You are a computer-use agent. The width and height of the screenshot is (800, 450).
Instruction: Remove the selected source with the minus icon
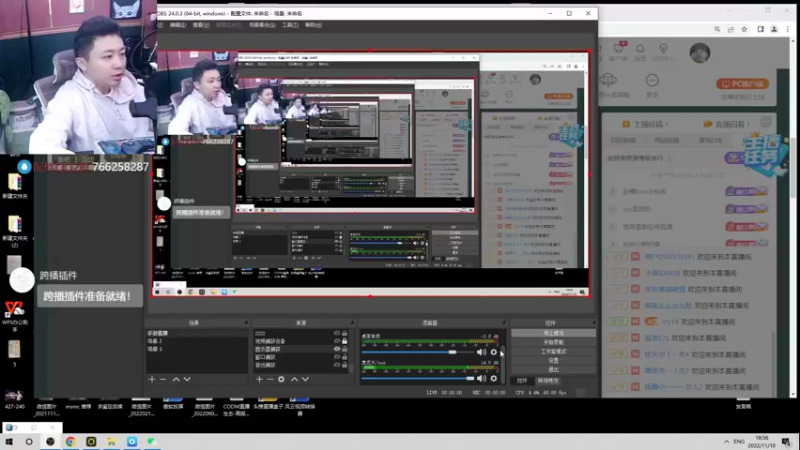coord(270,379)
